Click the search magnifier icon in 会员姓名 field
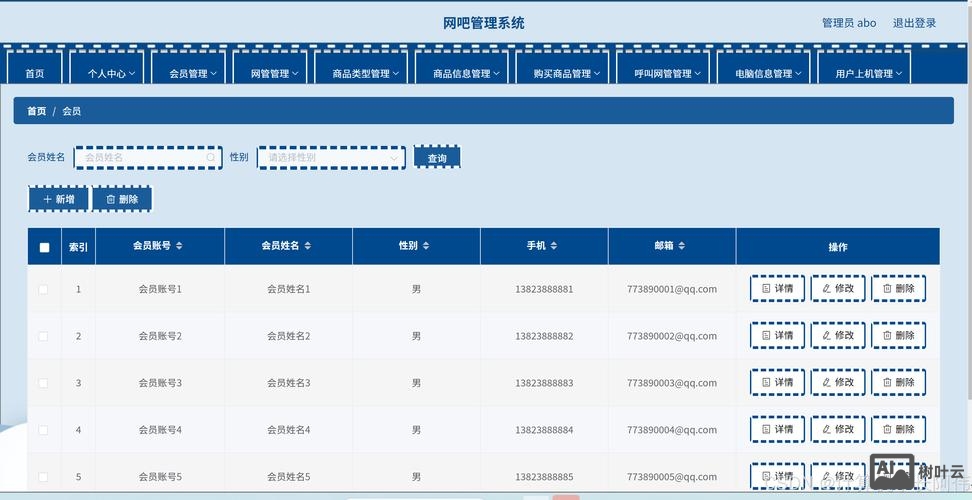The width and height of the screenshot is (972, 500). 211,158
